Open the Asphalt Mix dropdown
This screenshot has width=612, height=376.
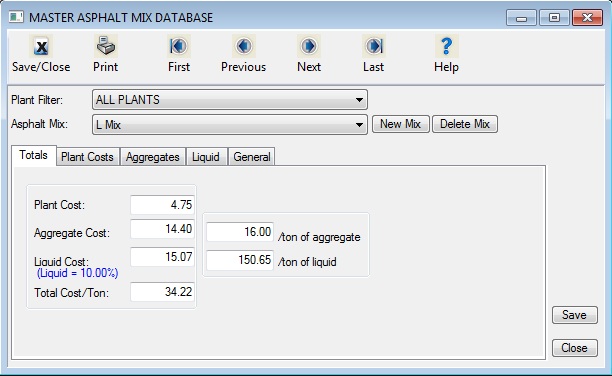coord(230,125)
